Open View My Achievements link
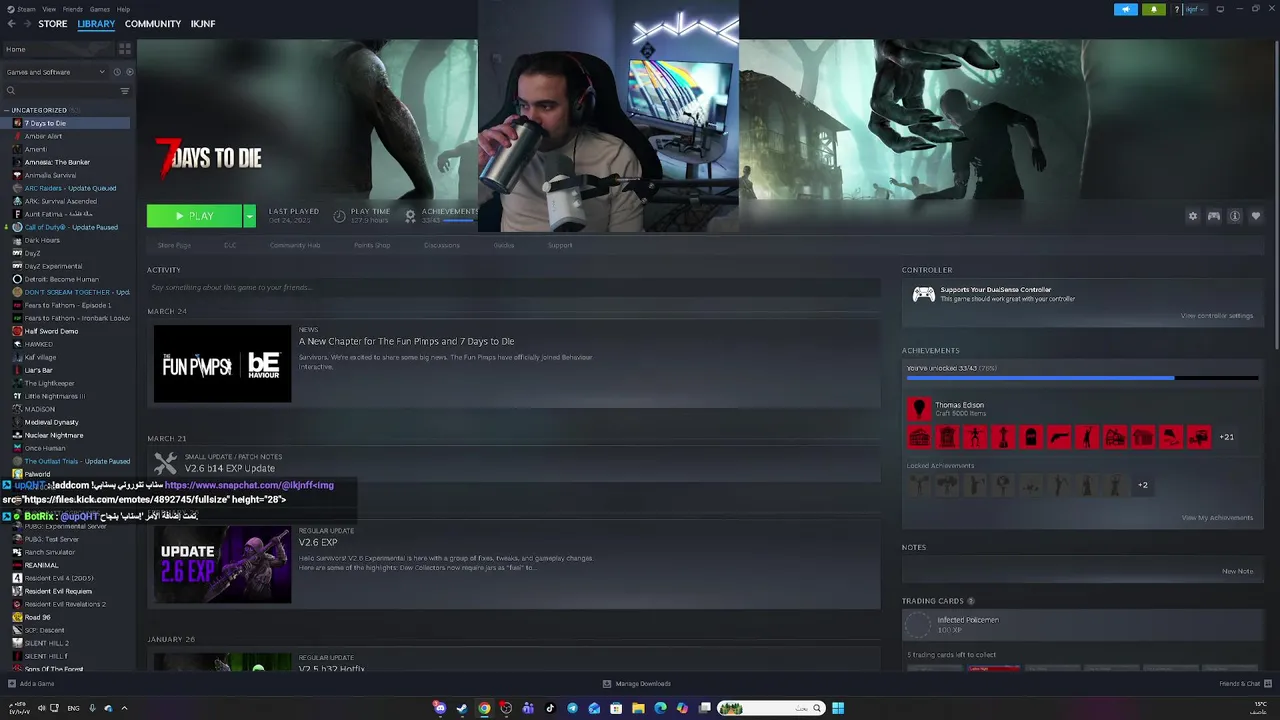The width and height of the screenshot is (1280, 720). (1217, 518)
